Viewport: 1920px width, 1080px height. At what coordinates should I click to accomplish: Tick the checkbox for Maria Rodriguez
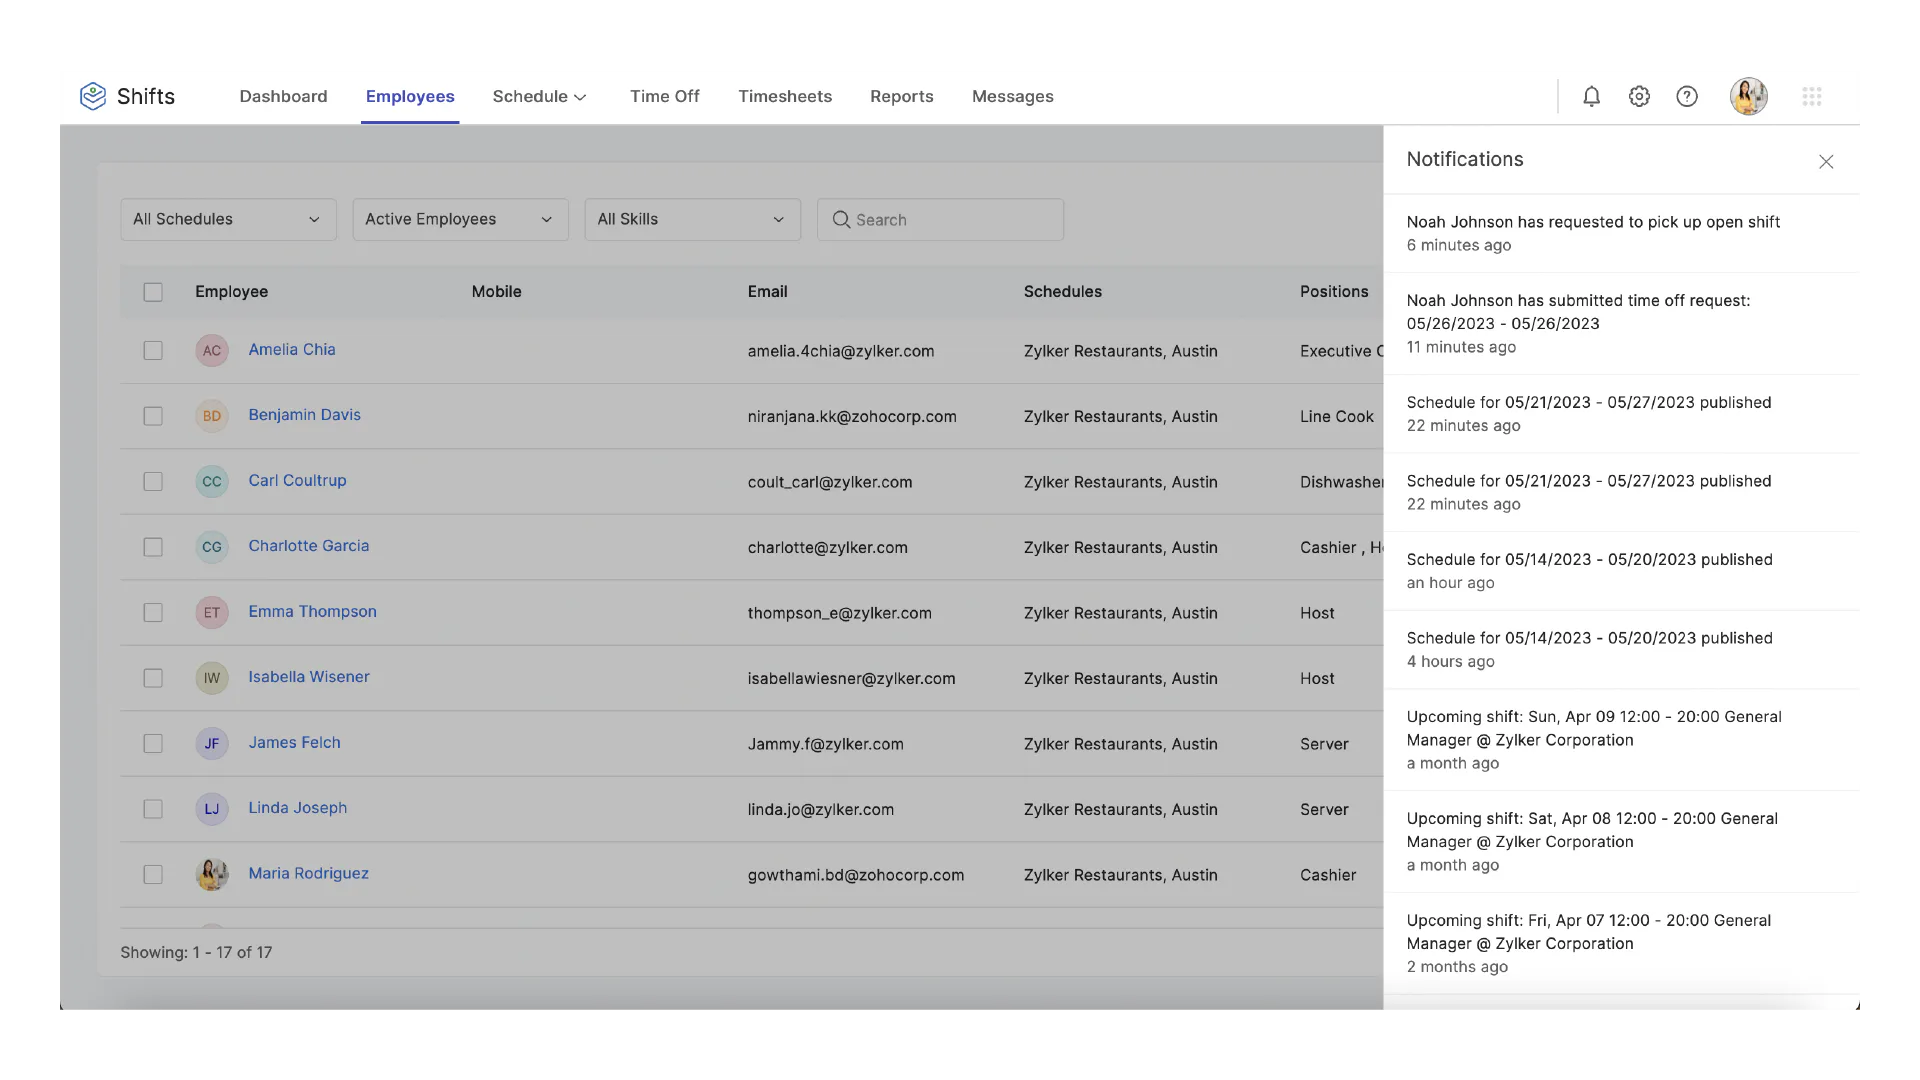[153, 874]
